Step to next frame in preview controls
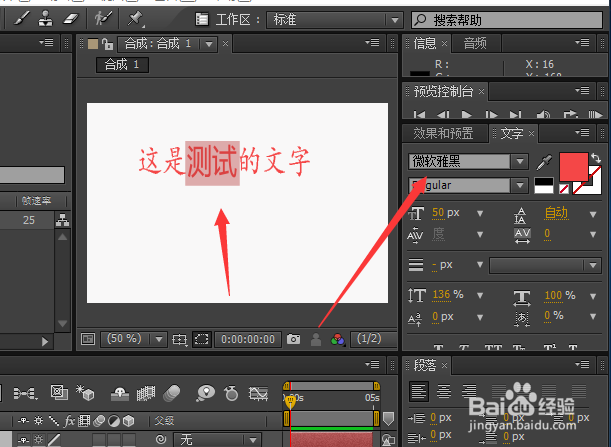 point(491,115)
